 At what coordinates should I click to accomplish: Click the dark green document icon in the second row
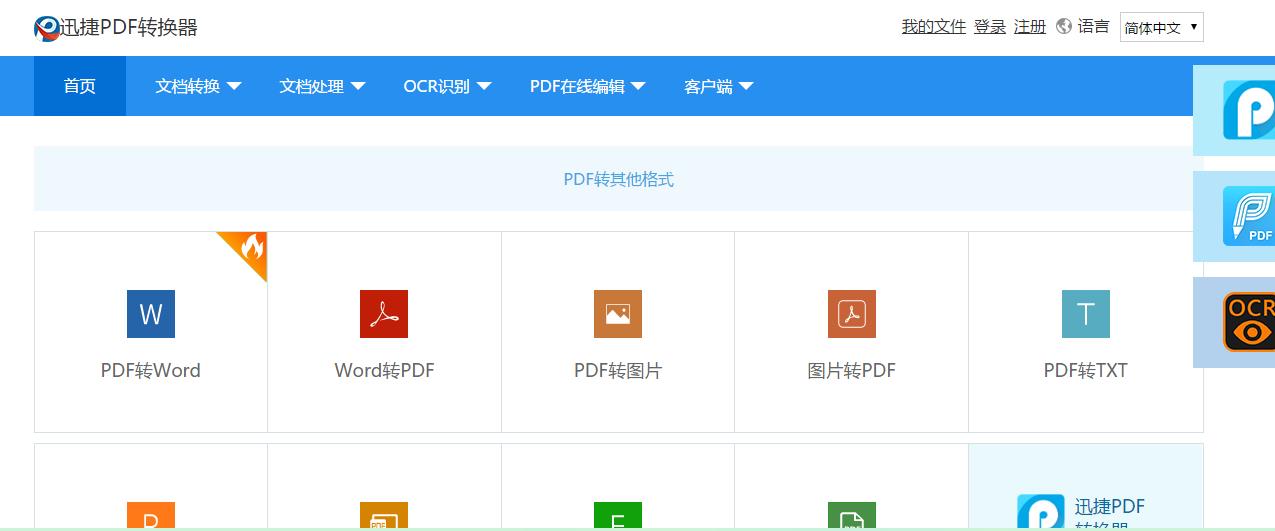(852, 516)
